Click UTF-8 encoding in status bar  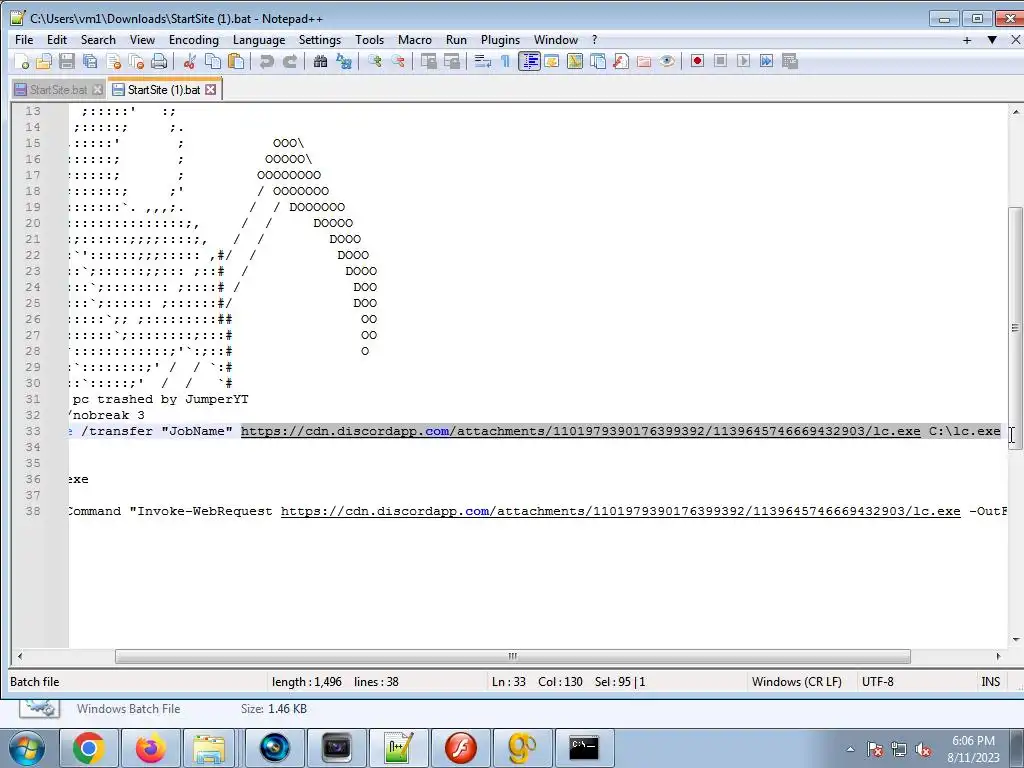(x=877, y=682)
